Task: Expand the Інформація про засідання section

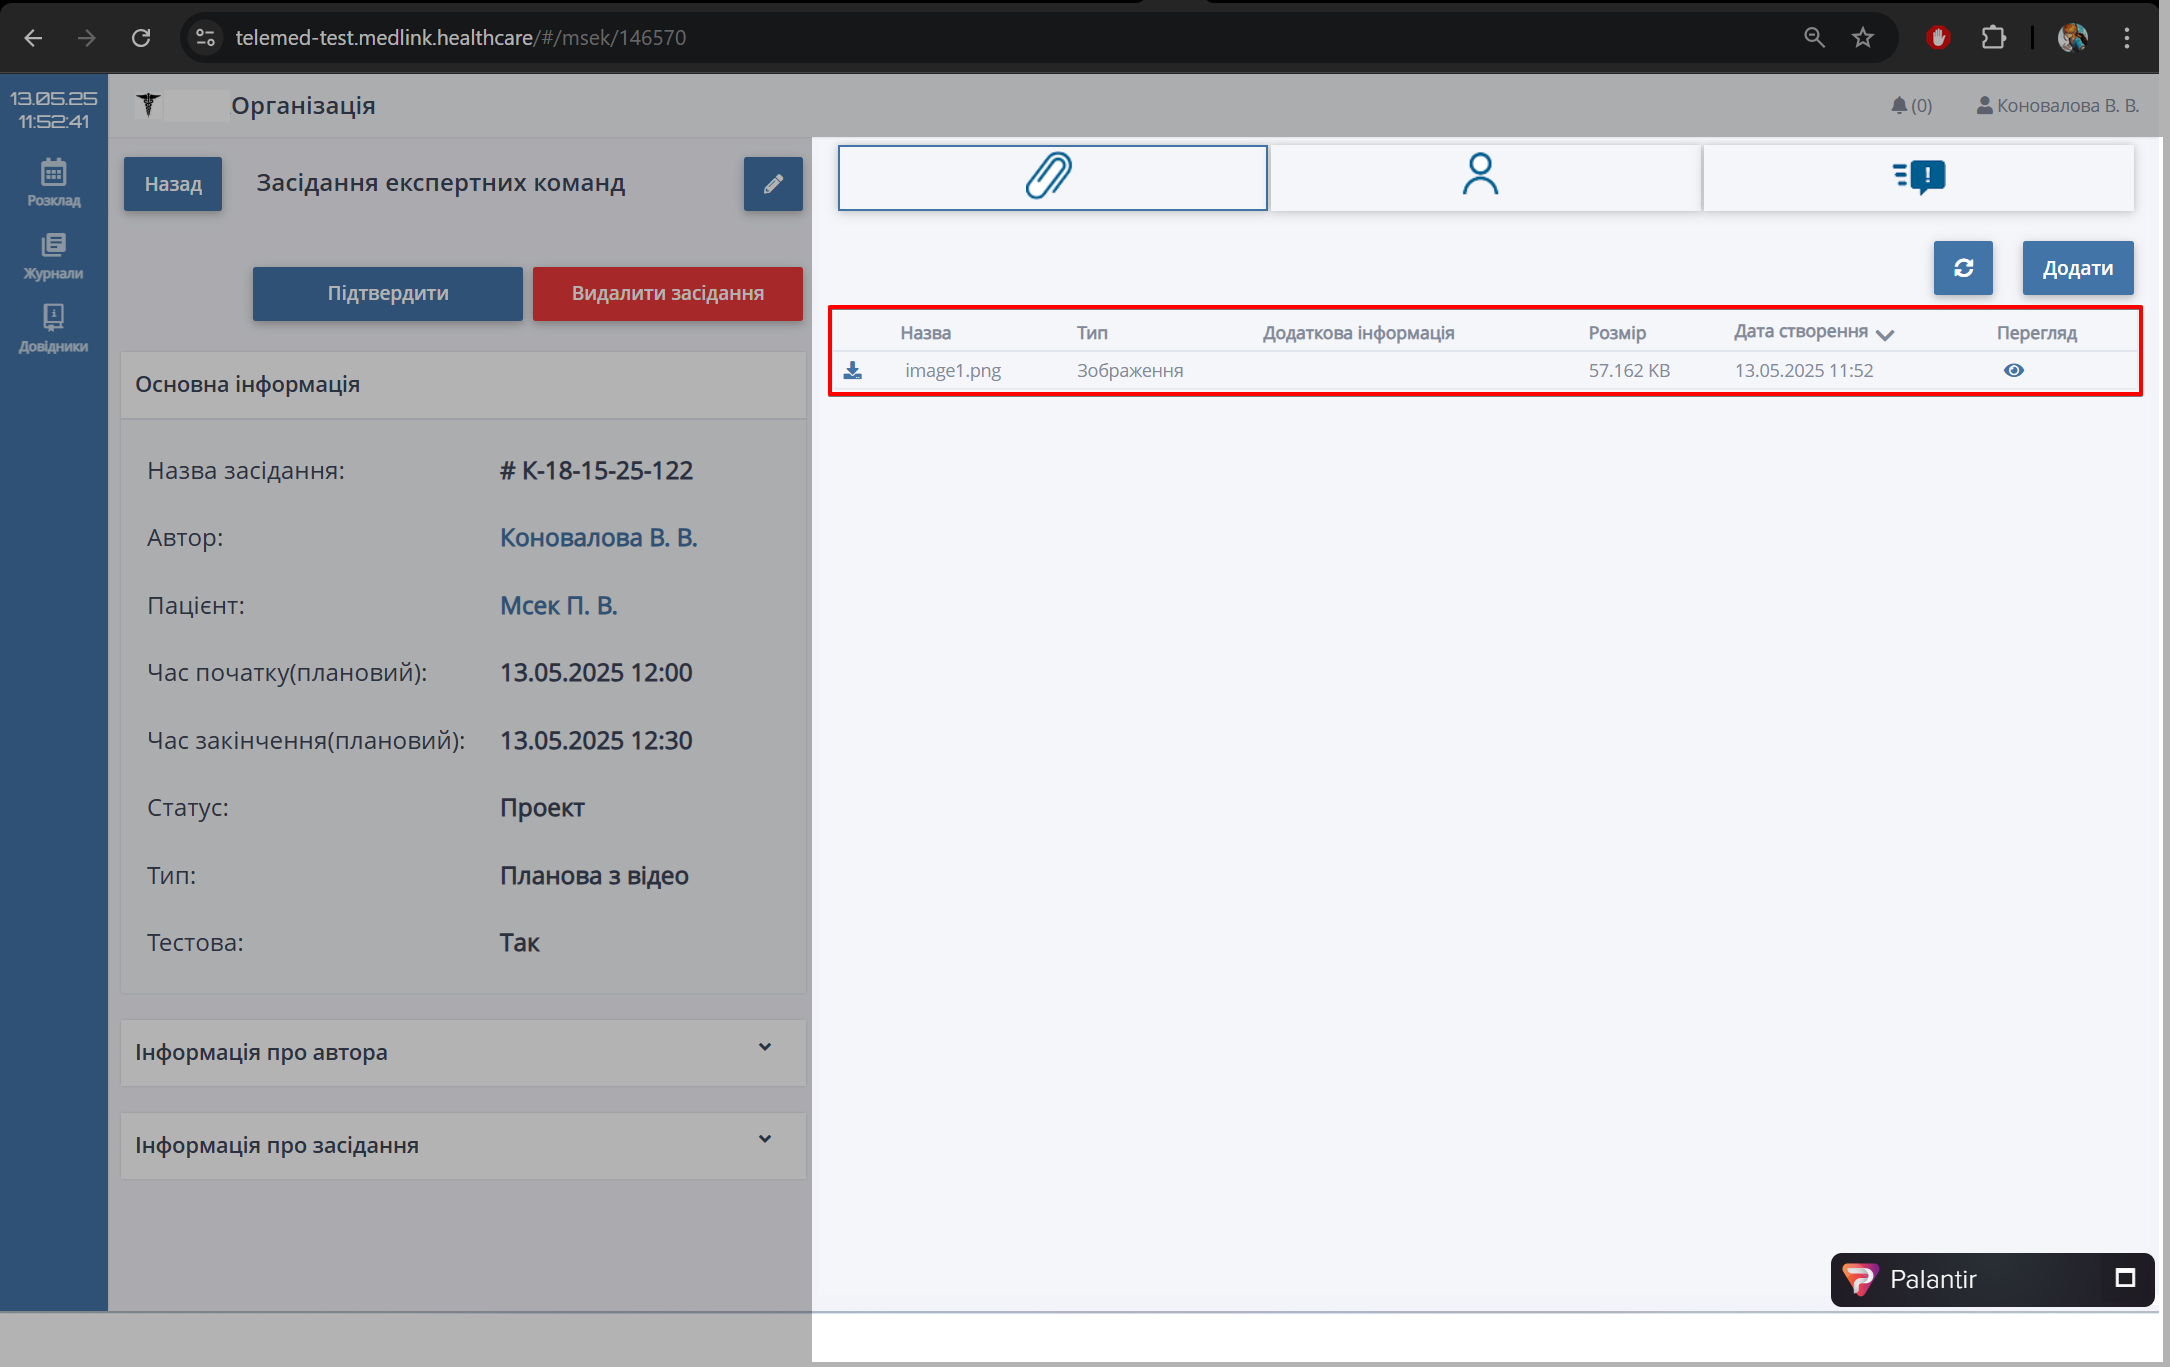Action: [764, 1139]
